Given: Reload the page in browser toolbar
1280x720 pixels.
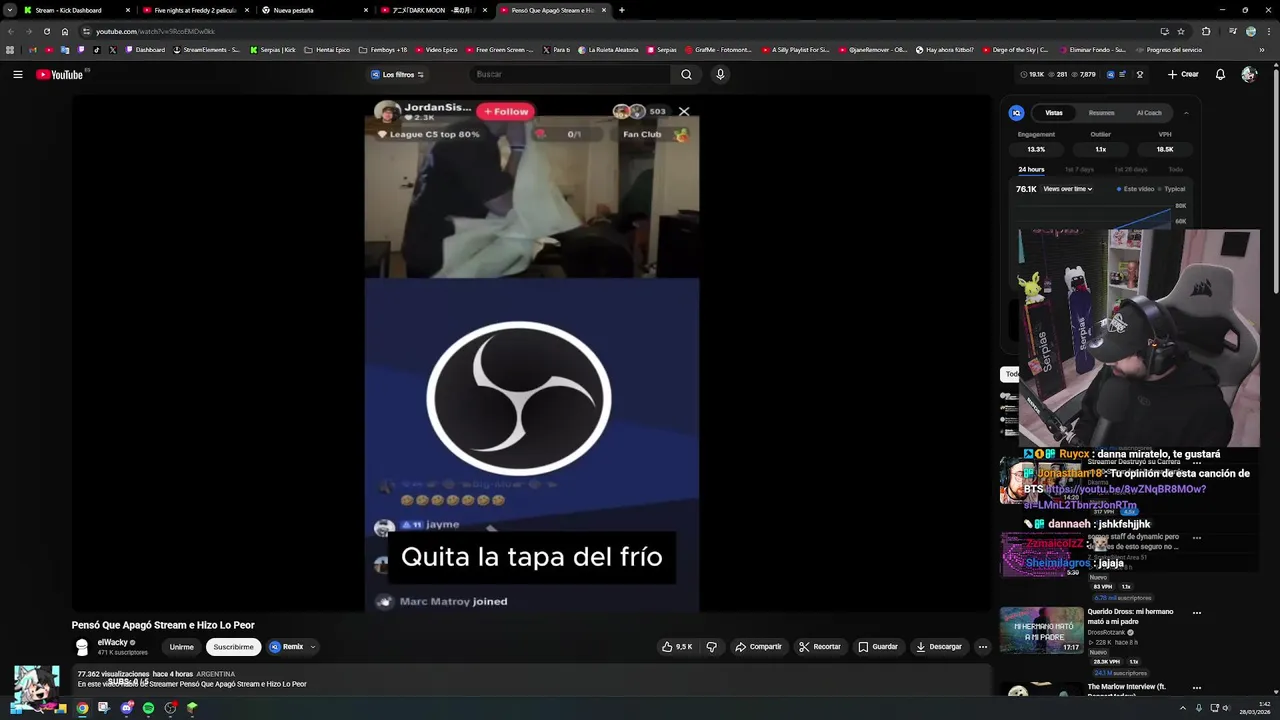Looking at the screenshot, I should [46, 31].
